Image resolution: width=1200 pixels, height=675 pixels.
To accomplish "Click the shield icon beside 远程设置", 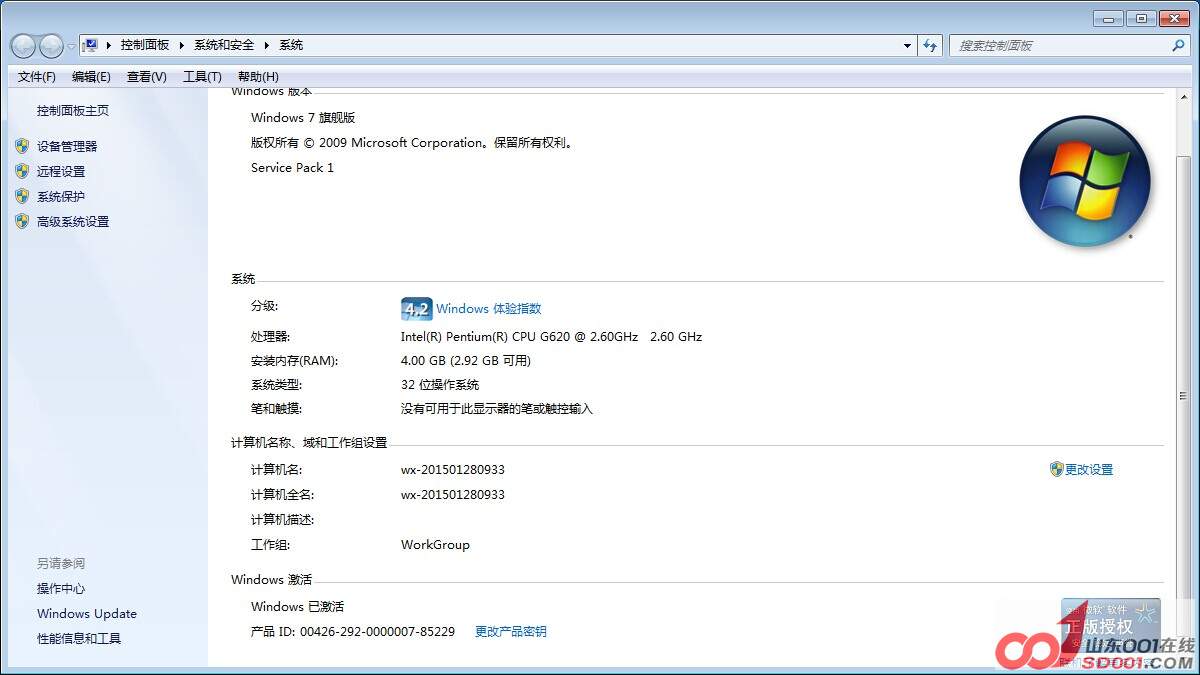I will click(x=22, y=171).
